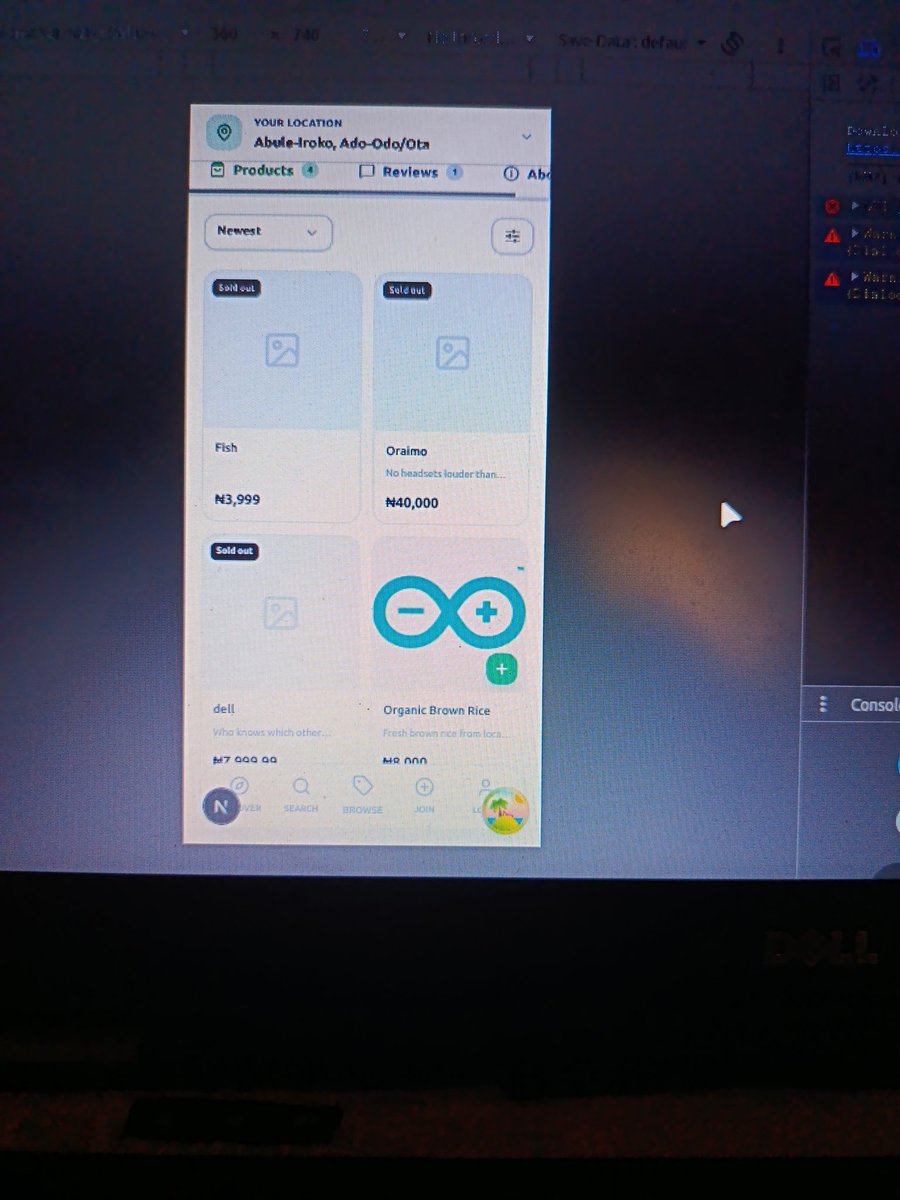Select the Oraimo product title
This screenshot has height=1200, width=900.
406,451
